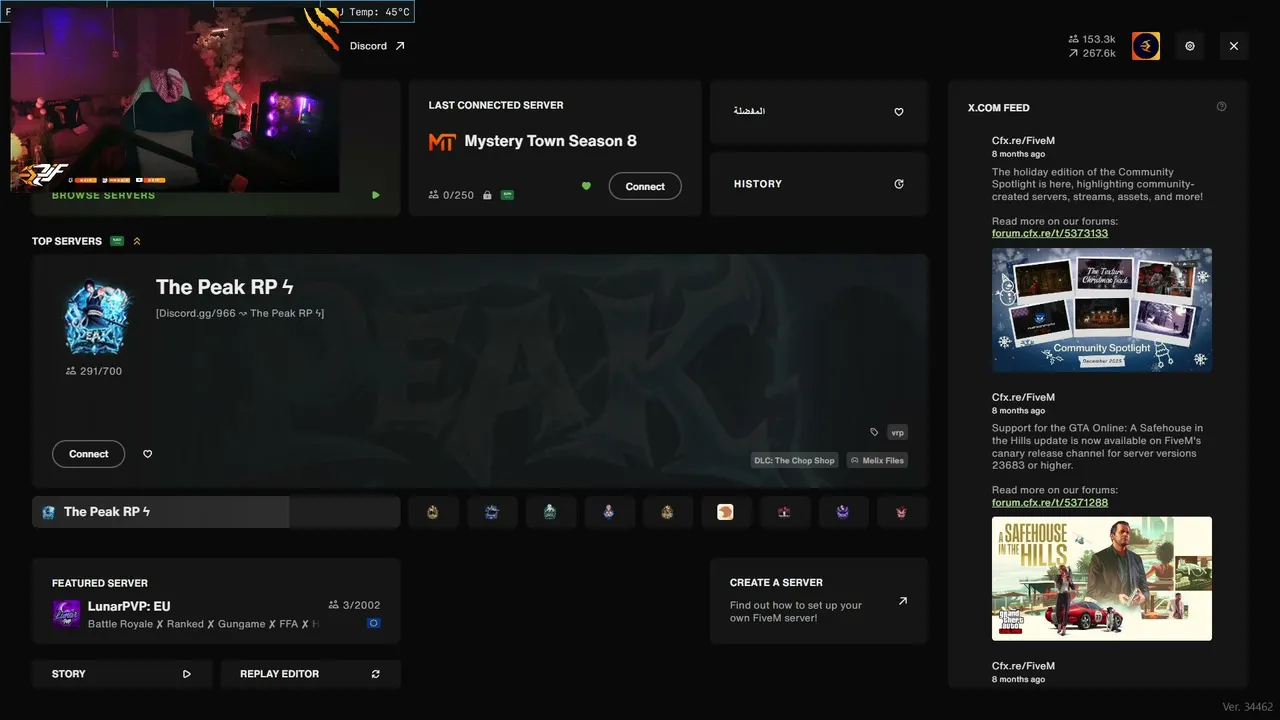
Task: Click the BROWSE SERVERS button
Action: click(103, 195)
